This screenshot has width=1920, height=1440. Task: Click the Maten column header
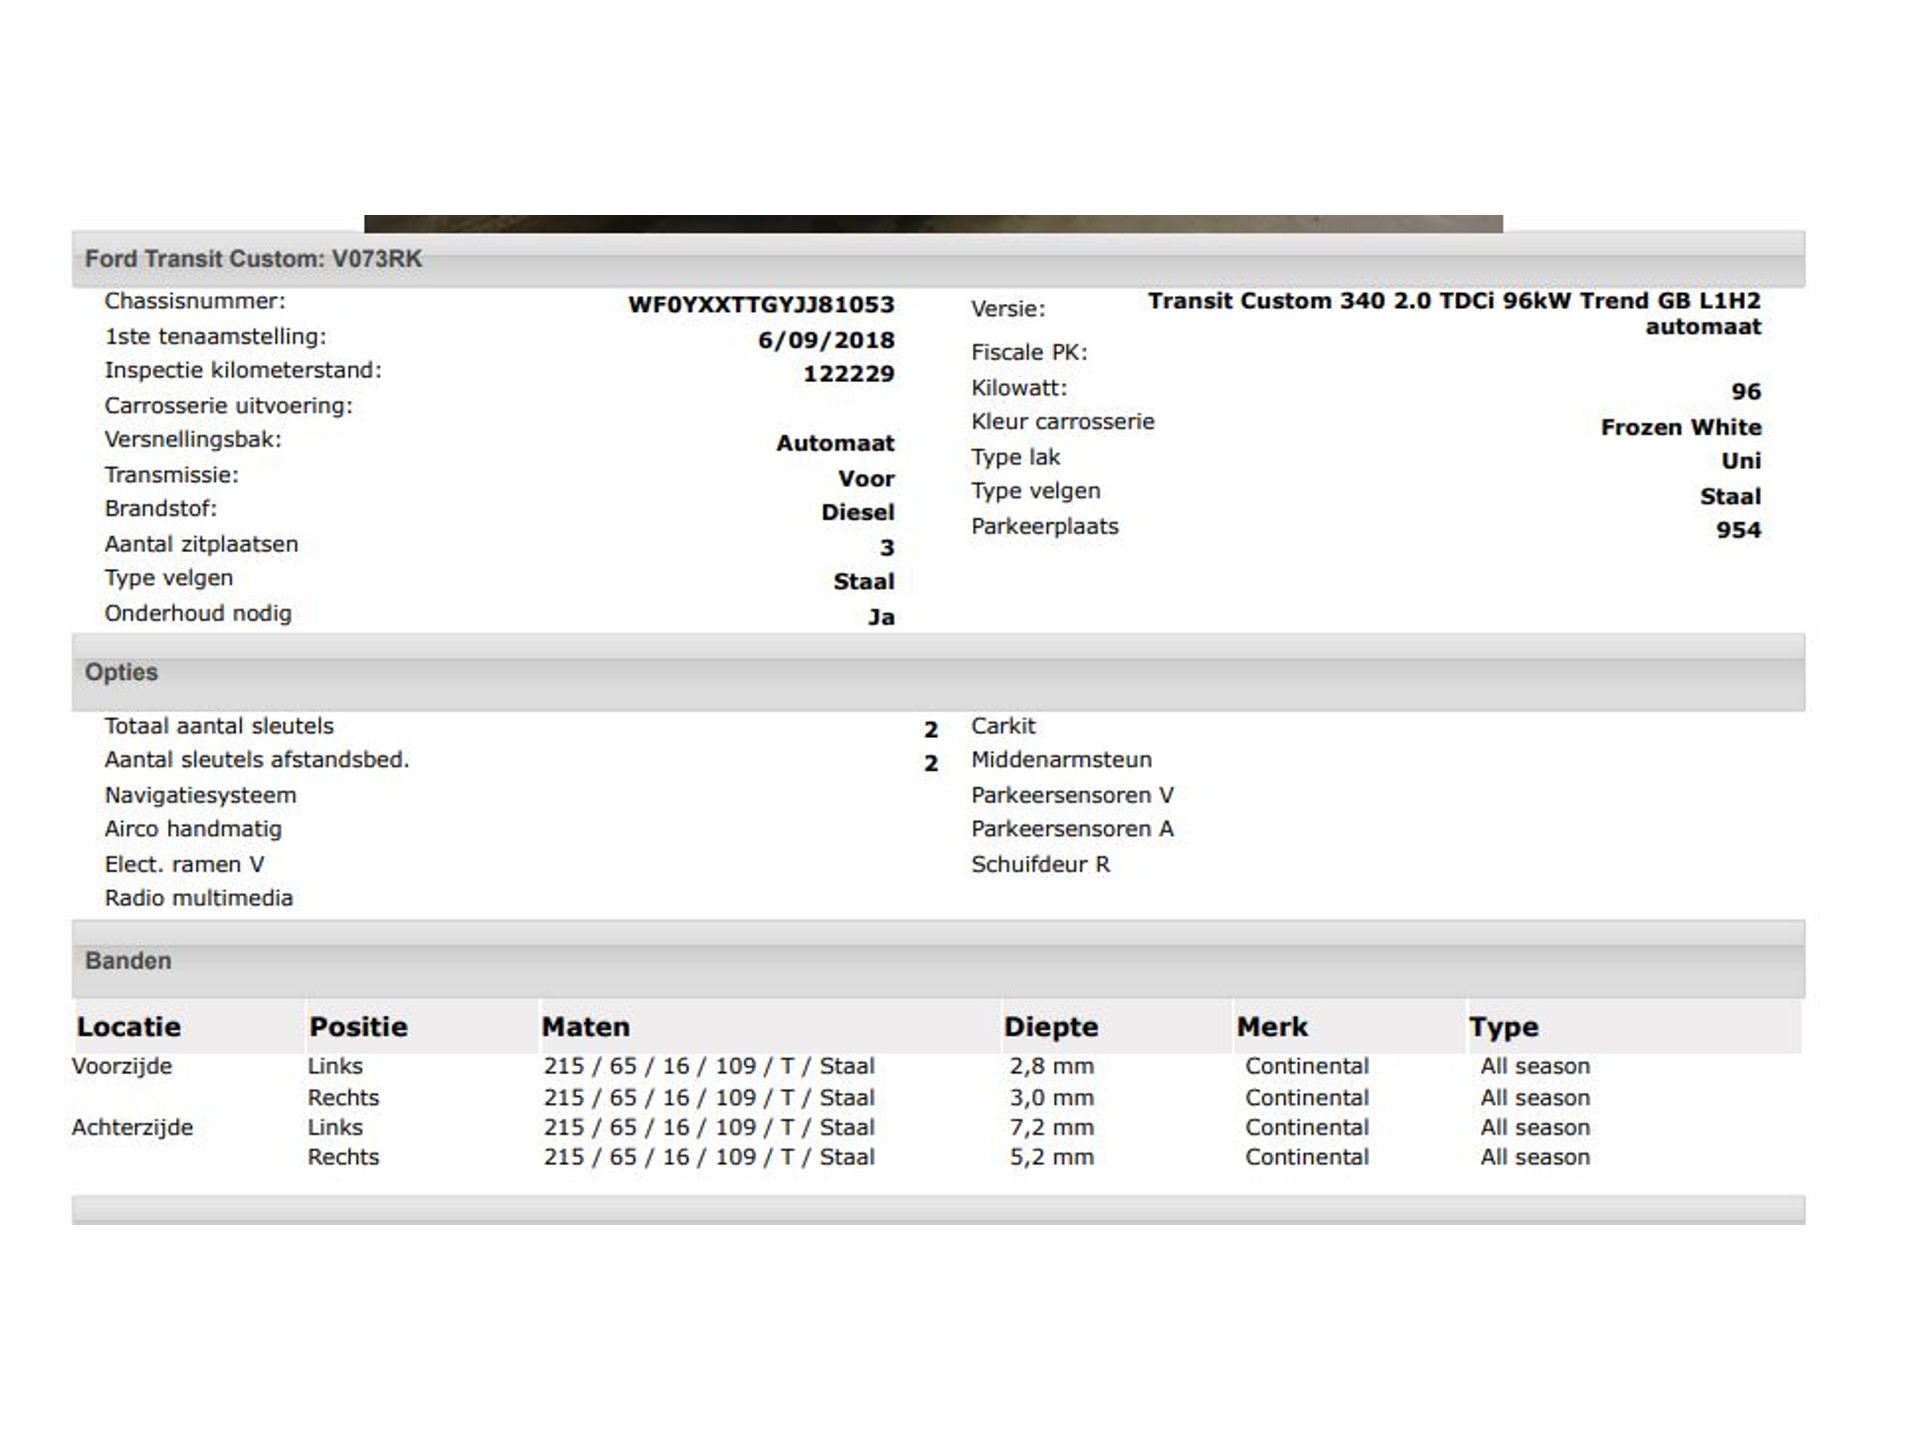(586, 1027)
